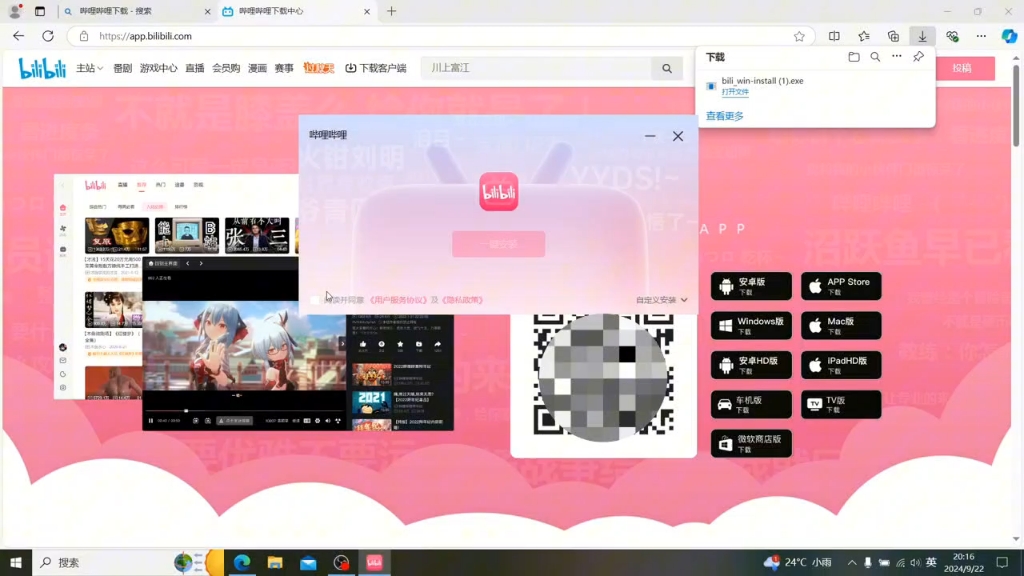Download the Windows版 client
The image size is (1024, 576).
[751, 325]
